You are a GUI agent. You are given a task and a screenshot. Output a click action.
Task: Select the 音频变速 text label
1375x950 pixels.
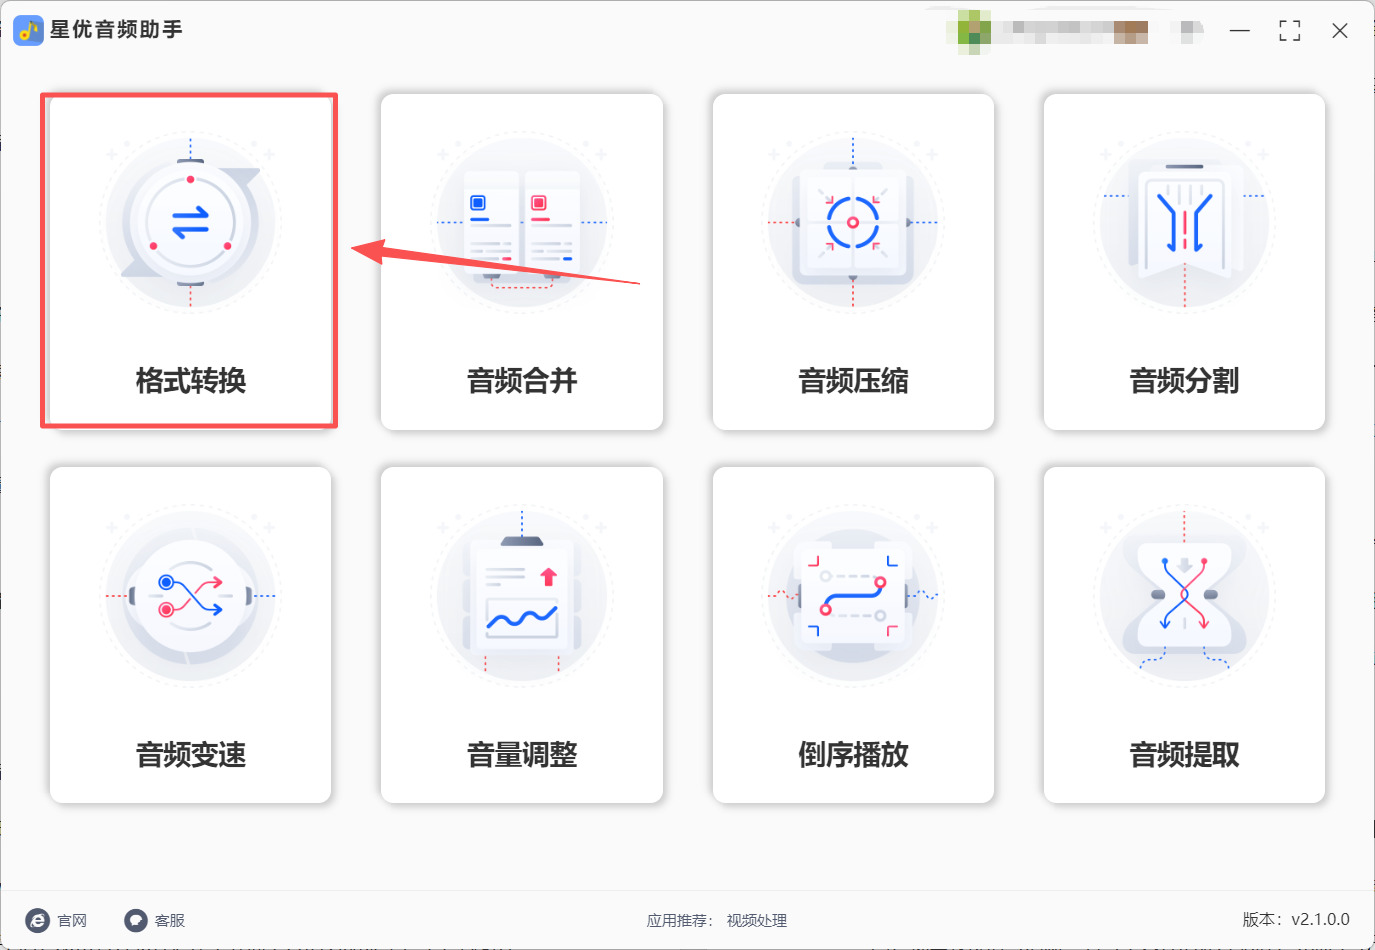[x=190, y=755]
